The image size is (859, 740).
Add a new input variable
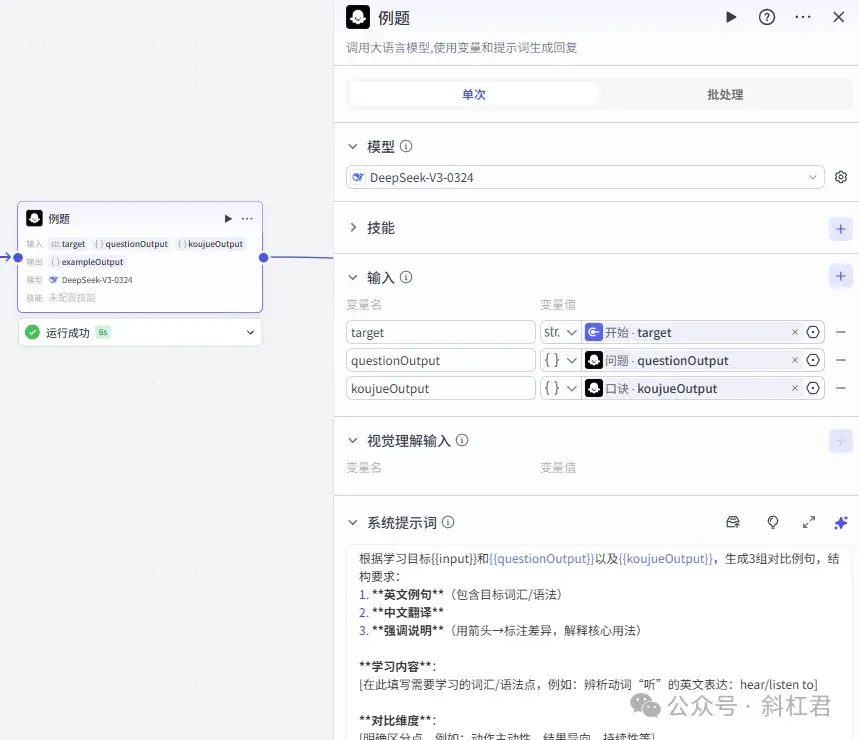pyautogui.click(x=840, y=276)
